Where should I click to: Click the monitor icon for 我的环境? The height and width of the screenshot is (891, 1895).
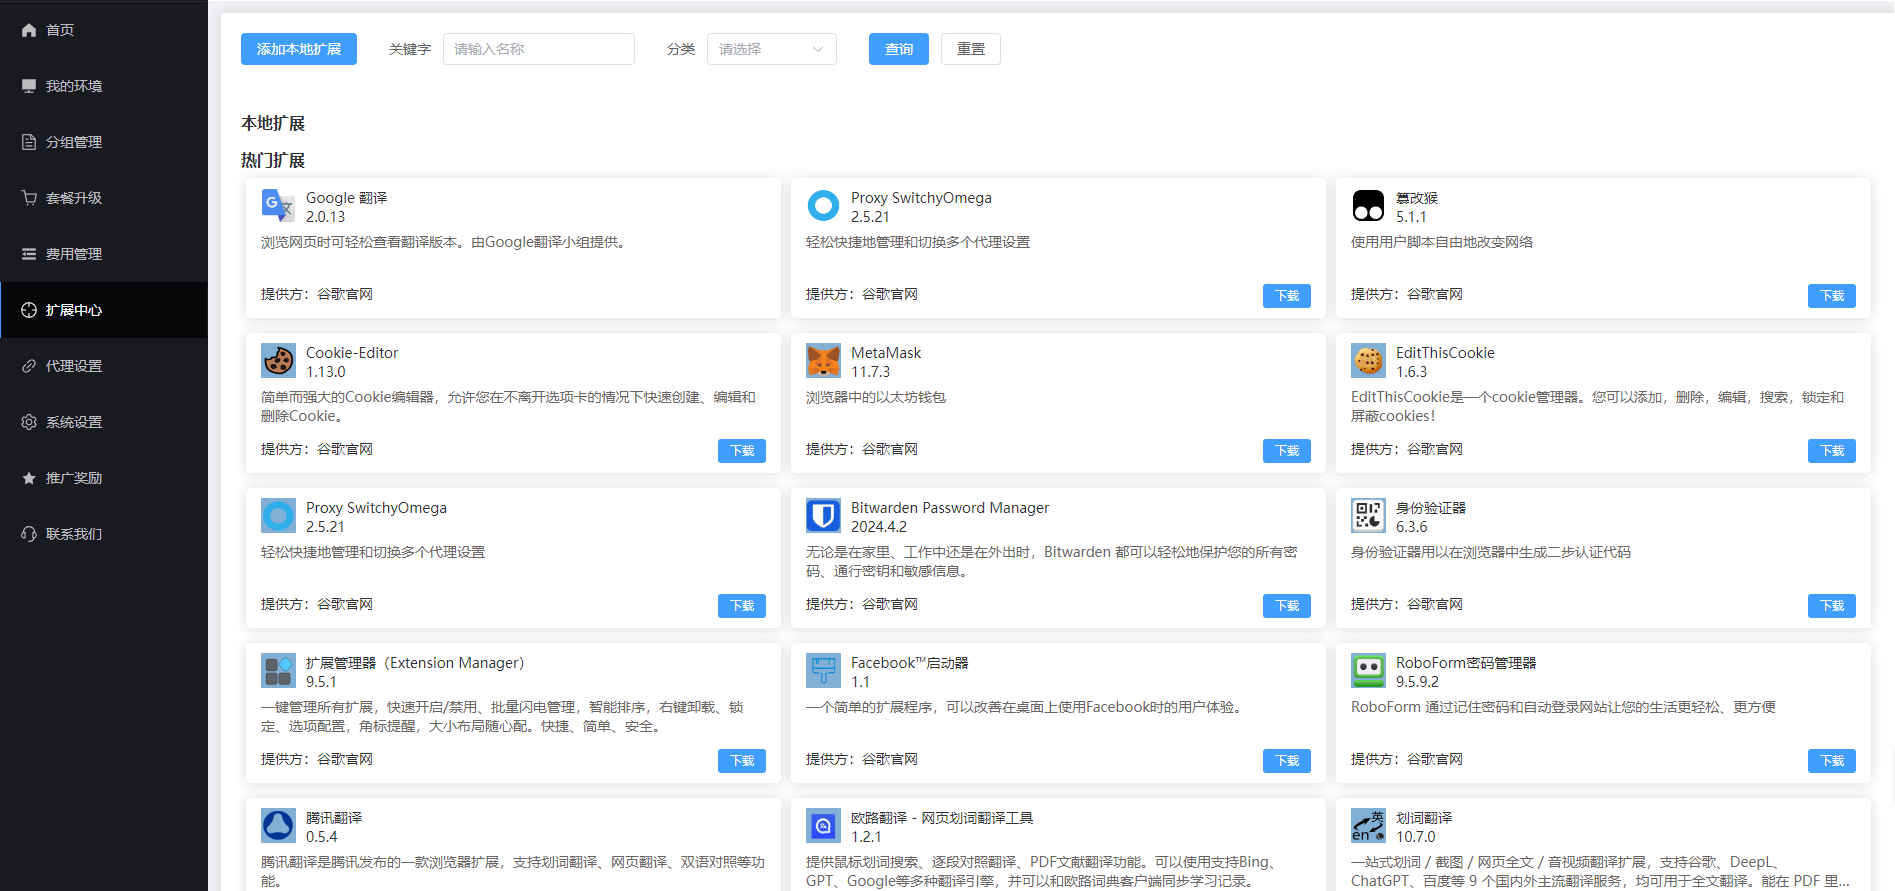click(29, 86)
